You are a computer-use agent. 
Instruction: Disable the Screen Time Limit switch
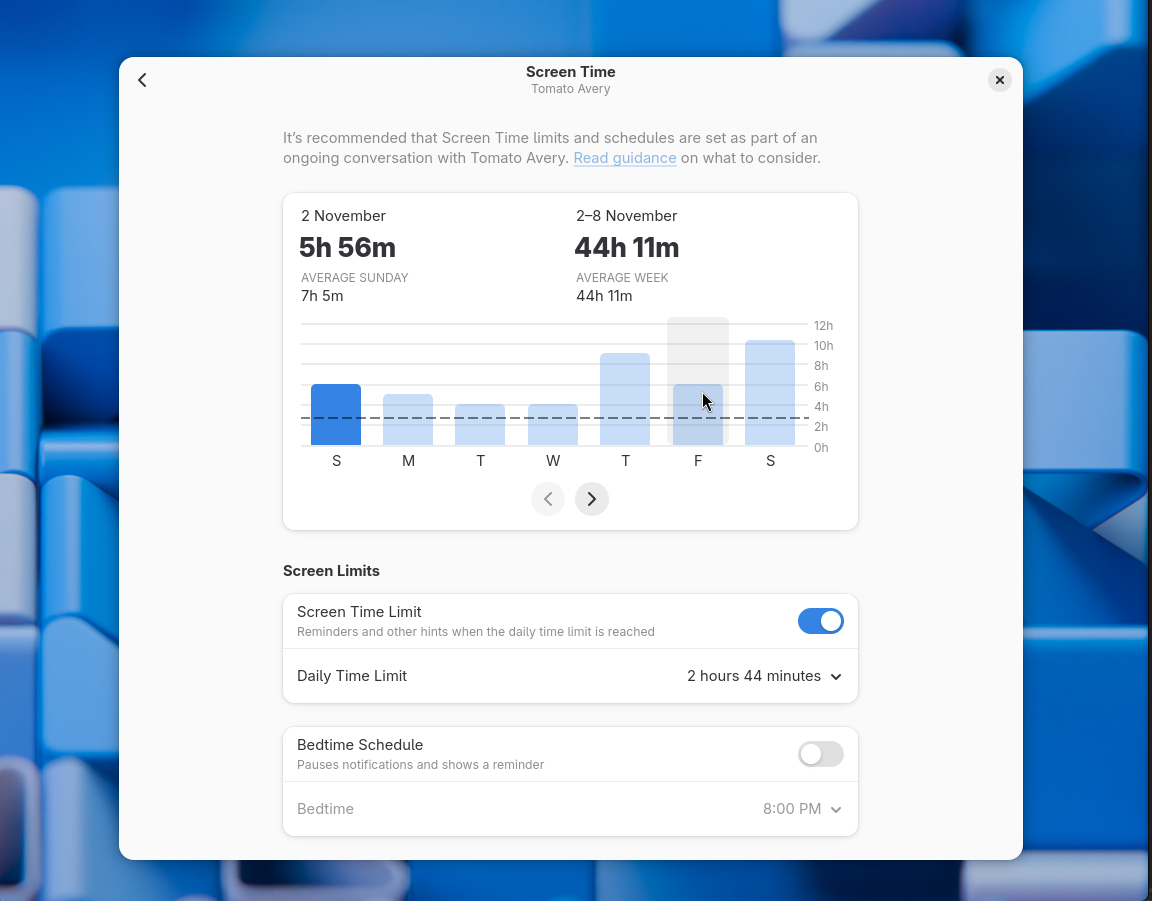(x=820, y=621)
